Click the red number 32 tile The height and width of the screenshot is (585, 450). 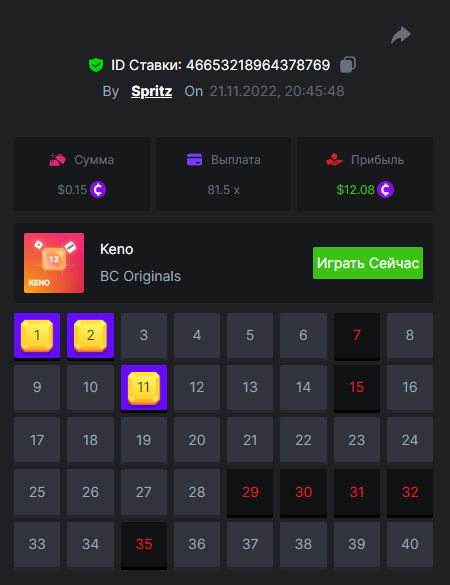[410, 492]
